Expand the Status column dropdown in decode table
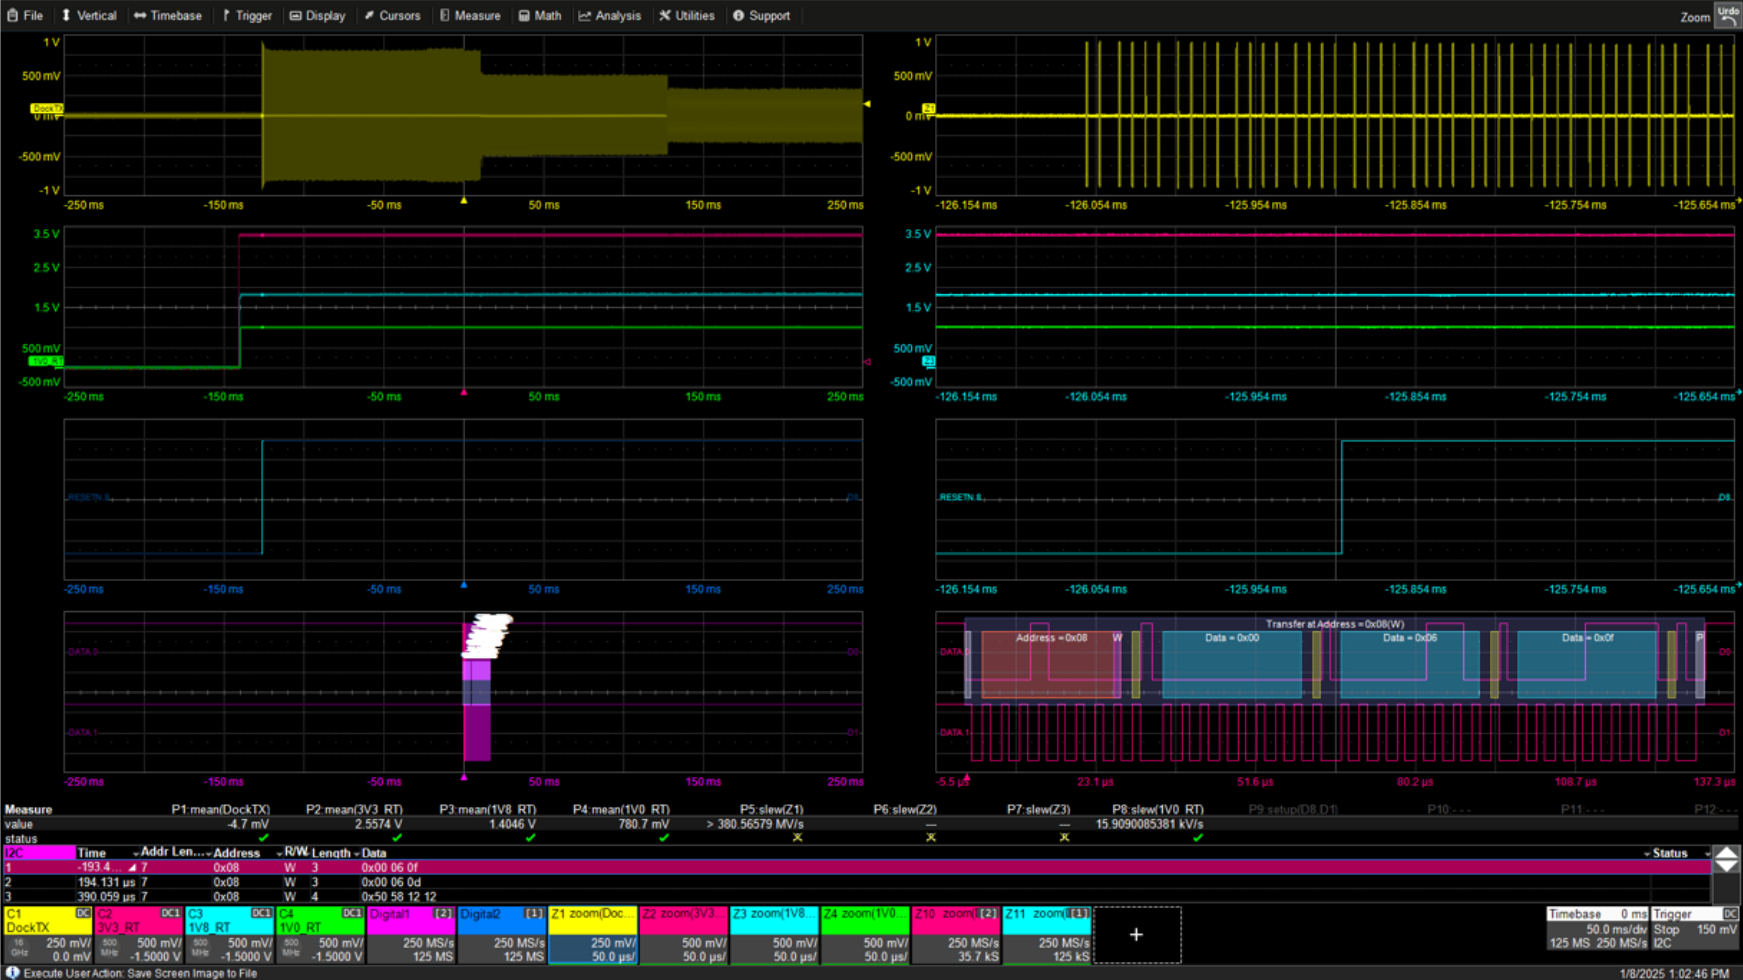The width and height of the screenshot is (1743, 980). [1707, 854]
